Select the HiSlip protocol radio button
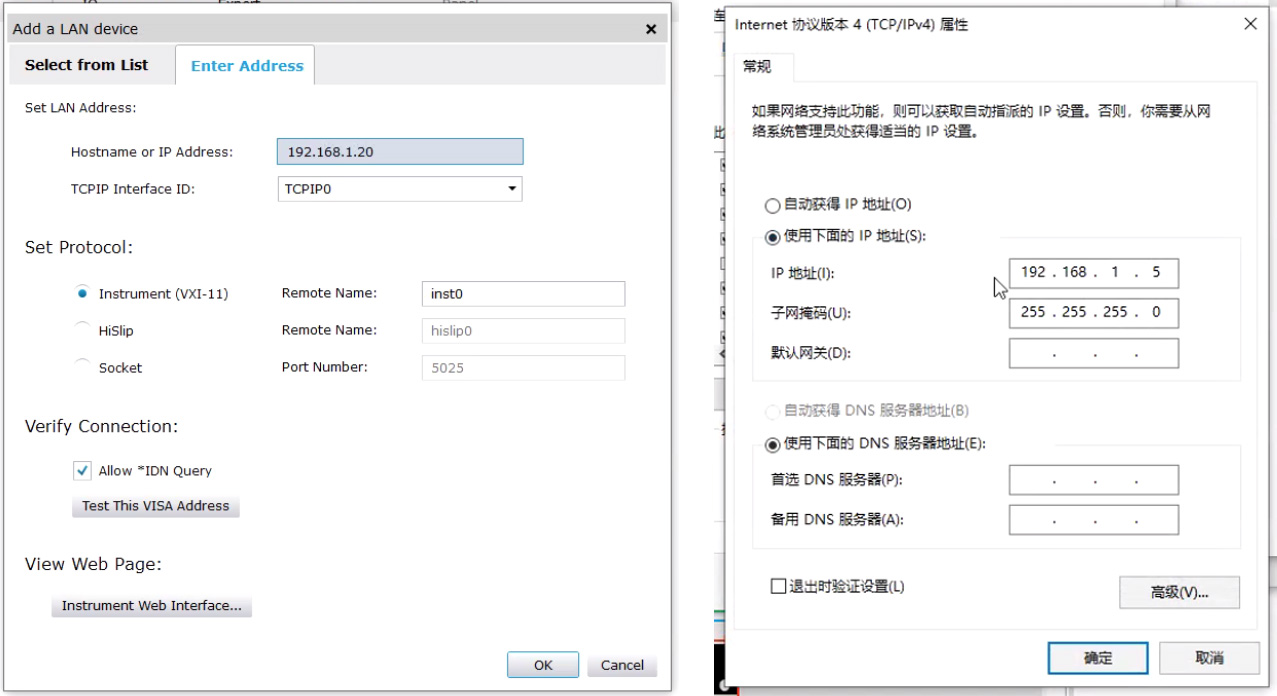Viewport: 1277px width, 696px height. 83,330
